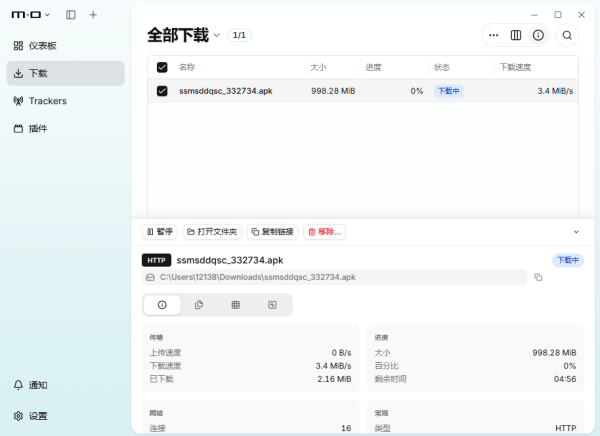
Task: Click the 0 B/s upload speed value
Action: pos(341,353)
